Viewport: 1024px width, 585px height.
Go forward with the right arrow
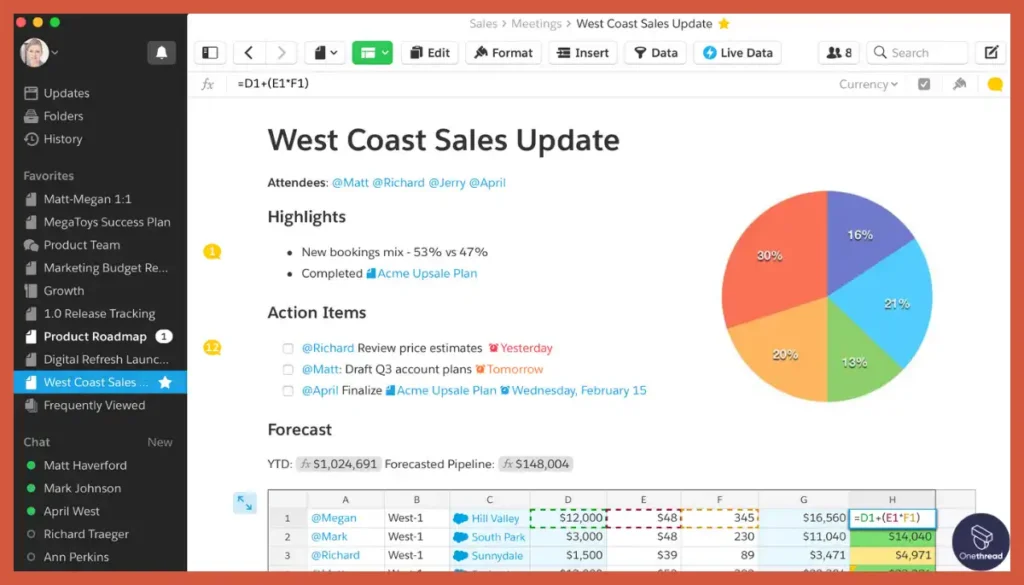pos(281,53)
